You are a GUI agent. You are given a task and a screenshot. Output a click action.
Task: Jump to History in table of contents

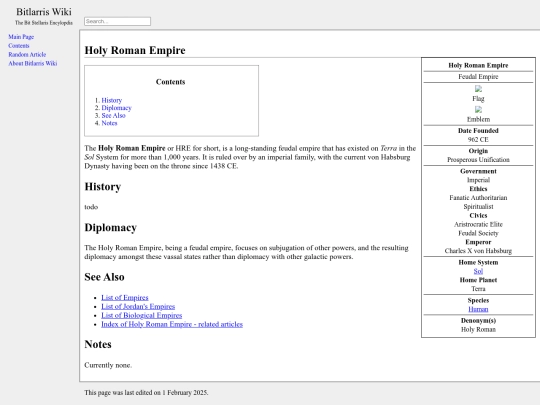pyautogui.click(x=112, y=100)
